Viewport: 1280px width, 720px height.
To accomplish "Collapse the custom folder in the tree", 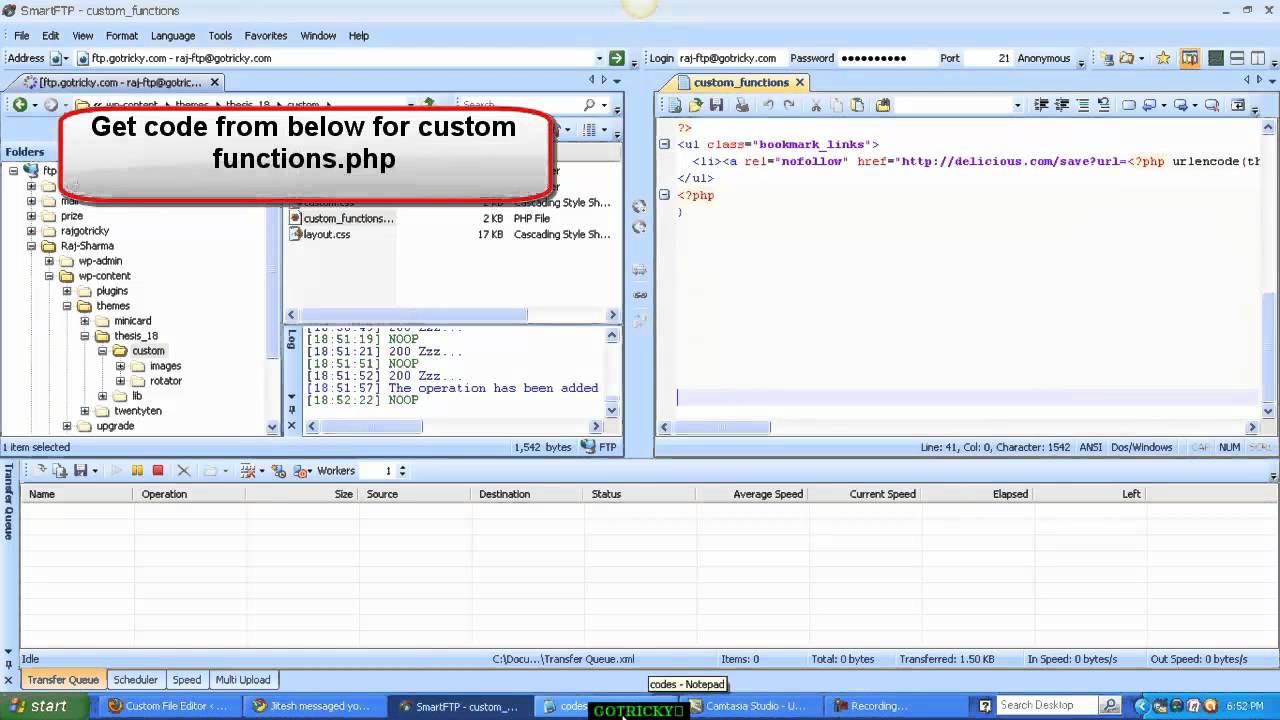I will (x=103, y=351).
